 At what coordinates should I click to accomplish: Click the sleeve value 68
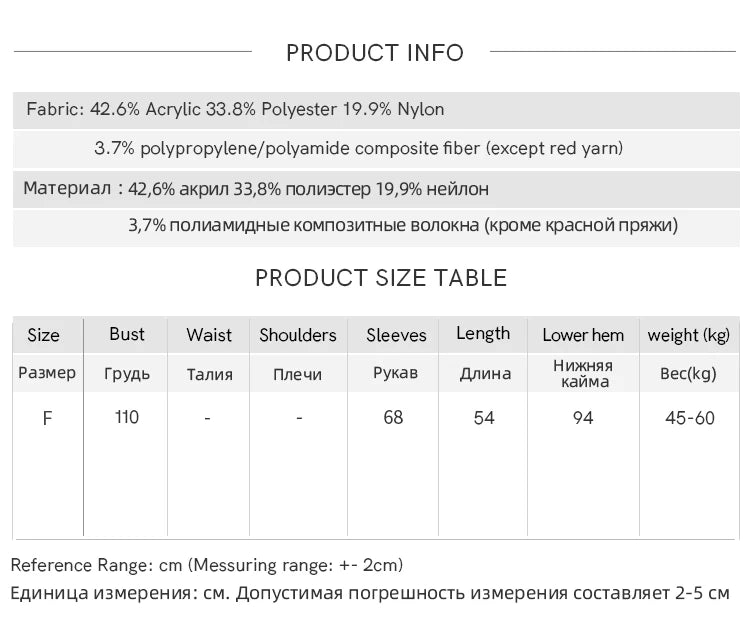[x=393, y=418]
